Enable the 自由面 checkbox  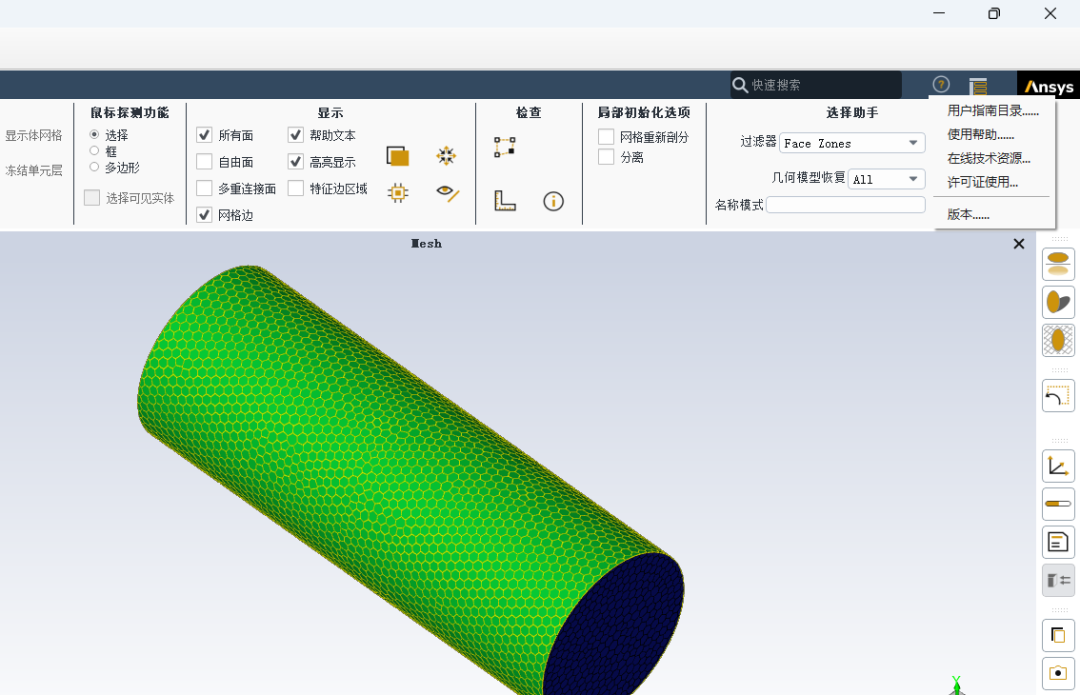tap(204, 161)
